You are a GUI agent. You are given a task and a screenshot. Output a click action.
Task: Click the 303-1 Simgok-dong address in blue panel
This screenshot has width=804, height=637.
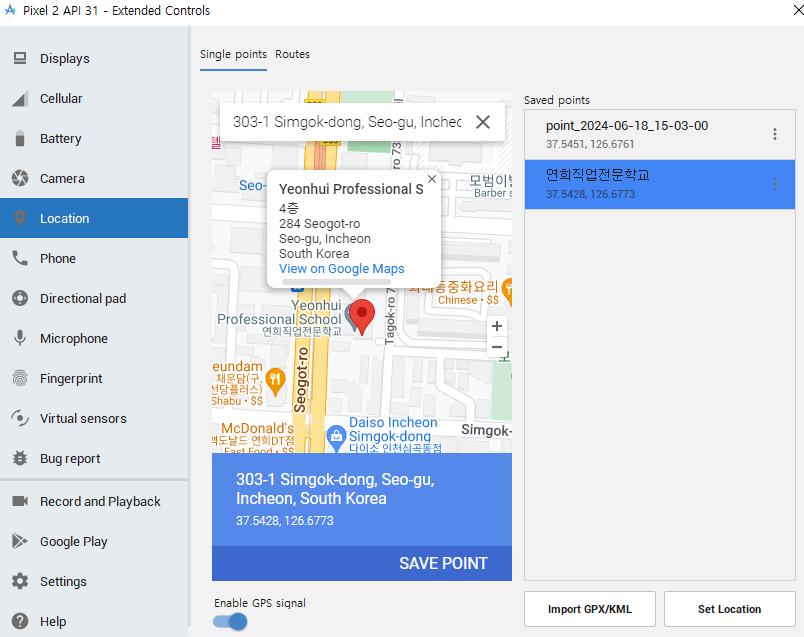[335, 489]
